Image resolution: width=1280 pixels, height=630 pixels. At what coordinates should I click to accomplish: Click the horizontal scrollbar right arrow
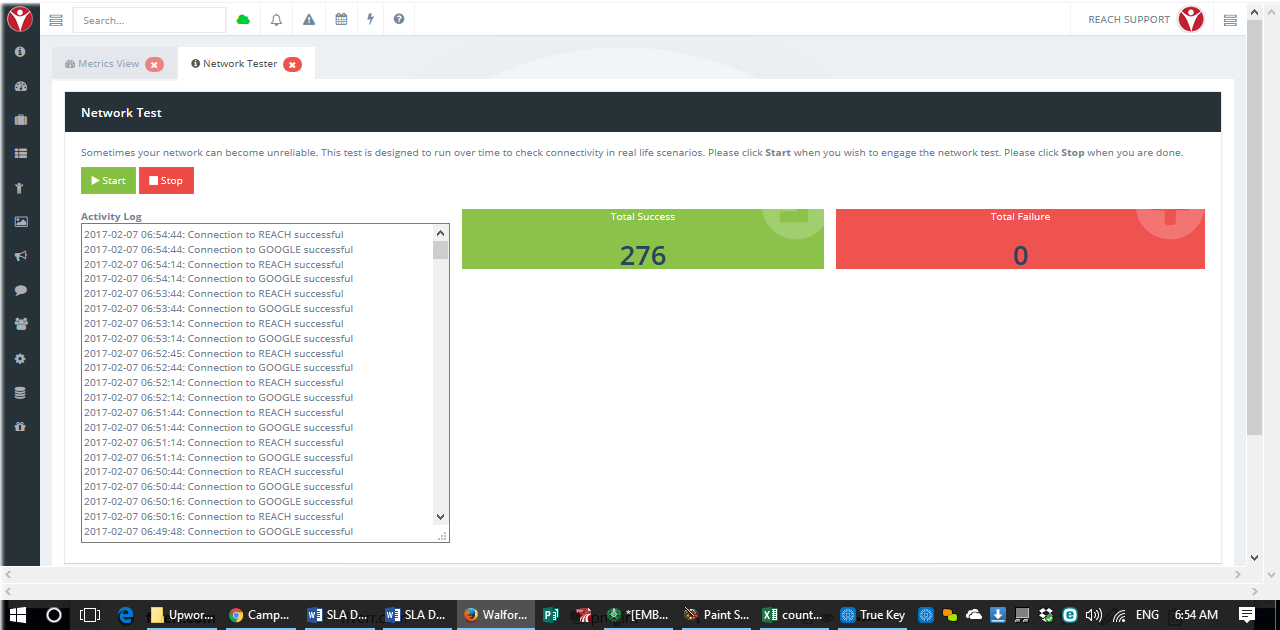point(1238,575)
